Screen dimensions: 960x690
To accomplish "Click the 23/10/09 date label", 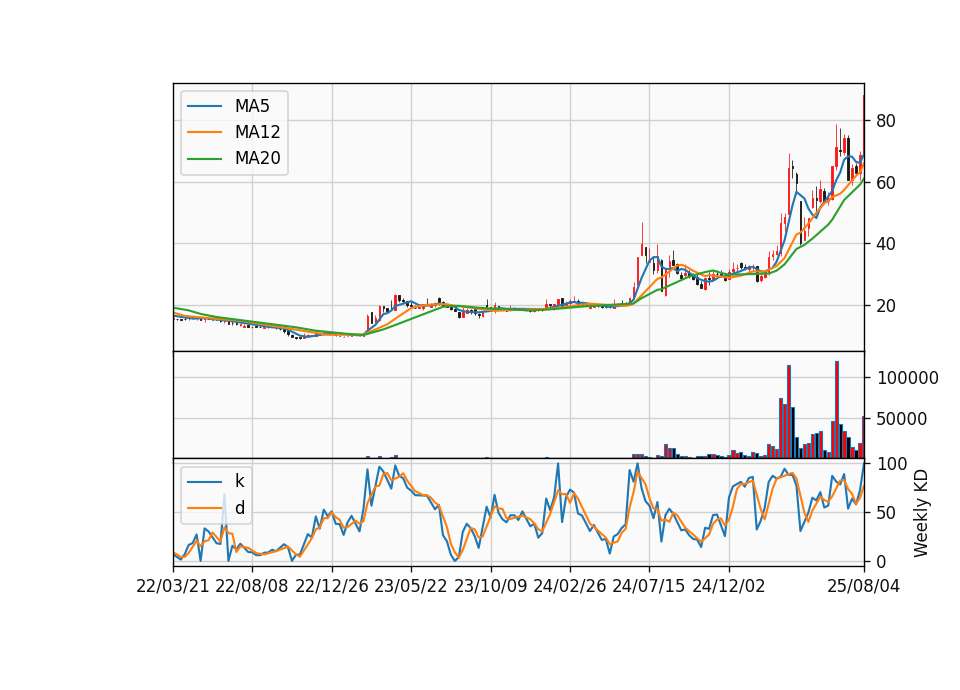I will (490, 586).
